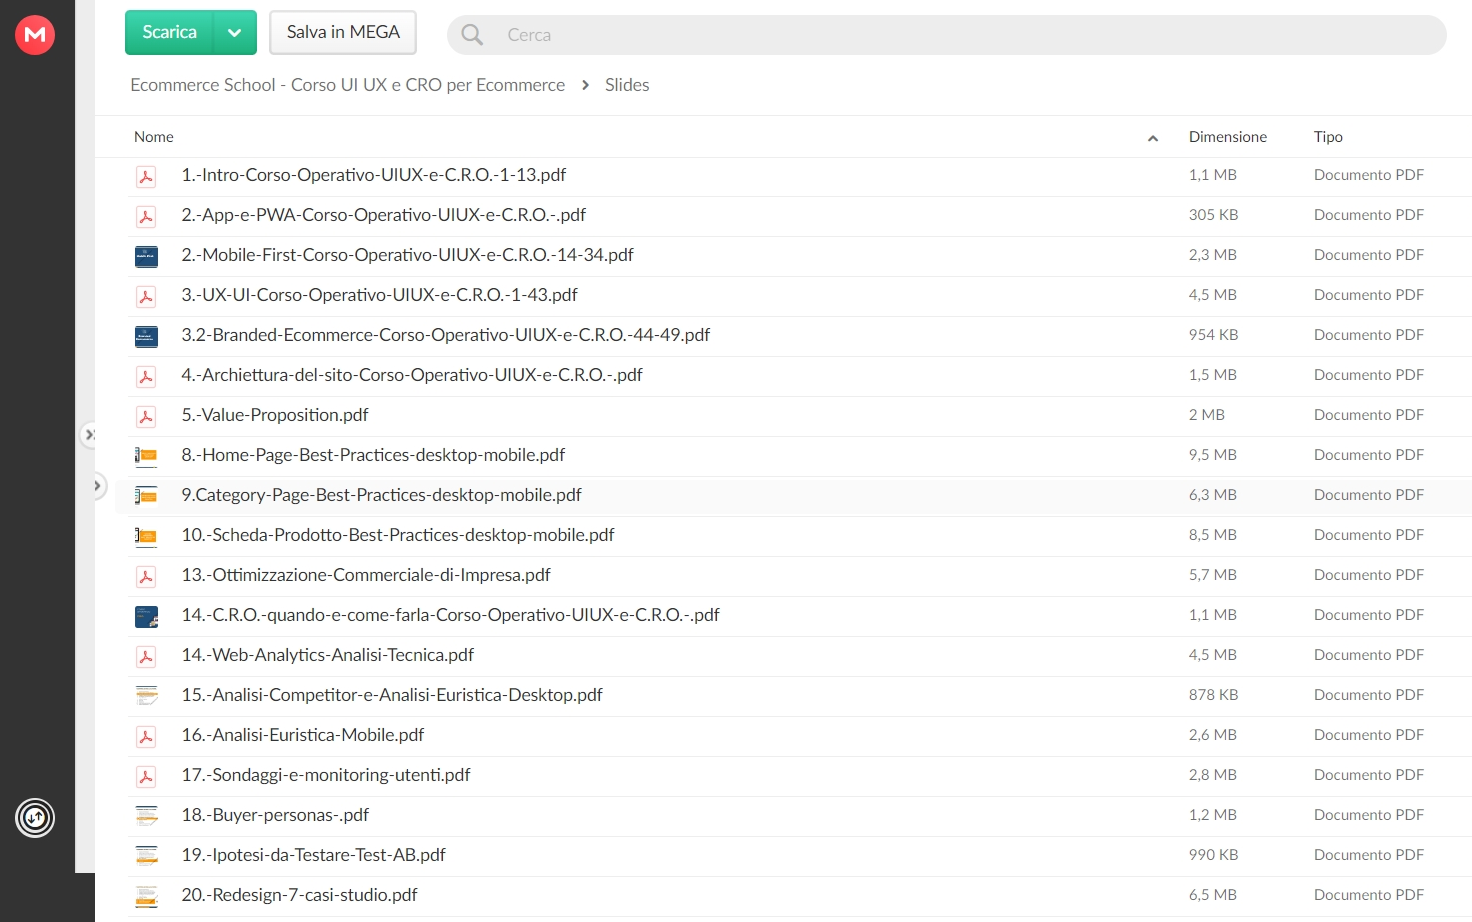The image size is (1472, 922).
Task: Open the Scarica dropdown arrow
Action: coord(235,33)
